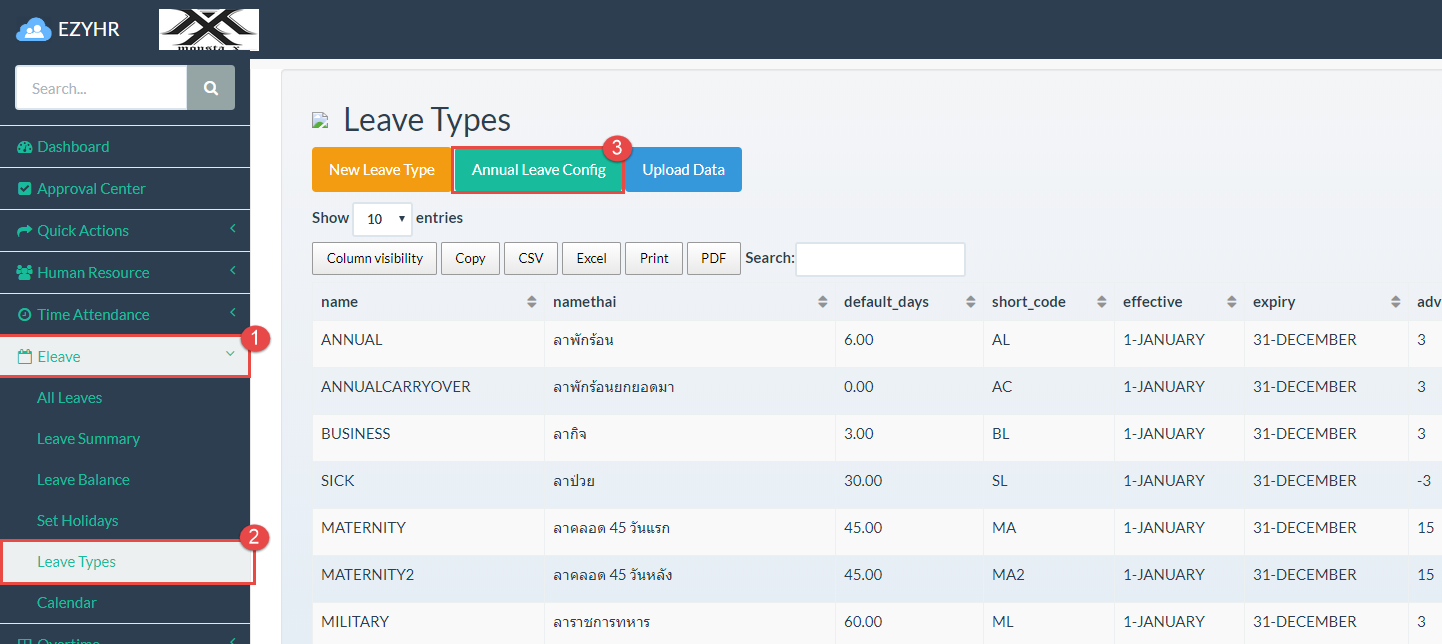
Task: Click the New Leave Type button
Action: pos(381,170)
